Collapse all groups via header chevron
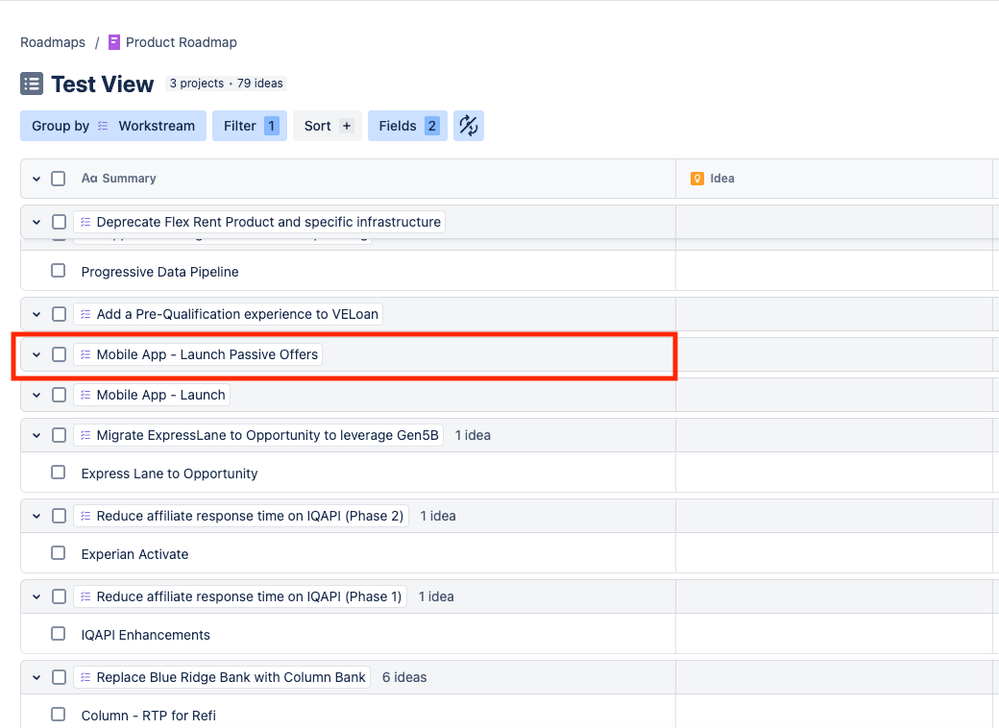Viewport: 999px width, 728px height. coord(36,179)
